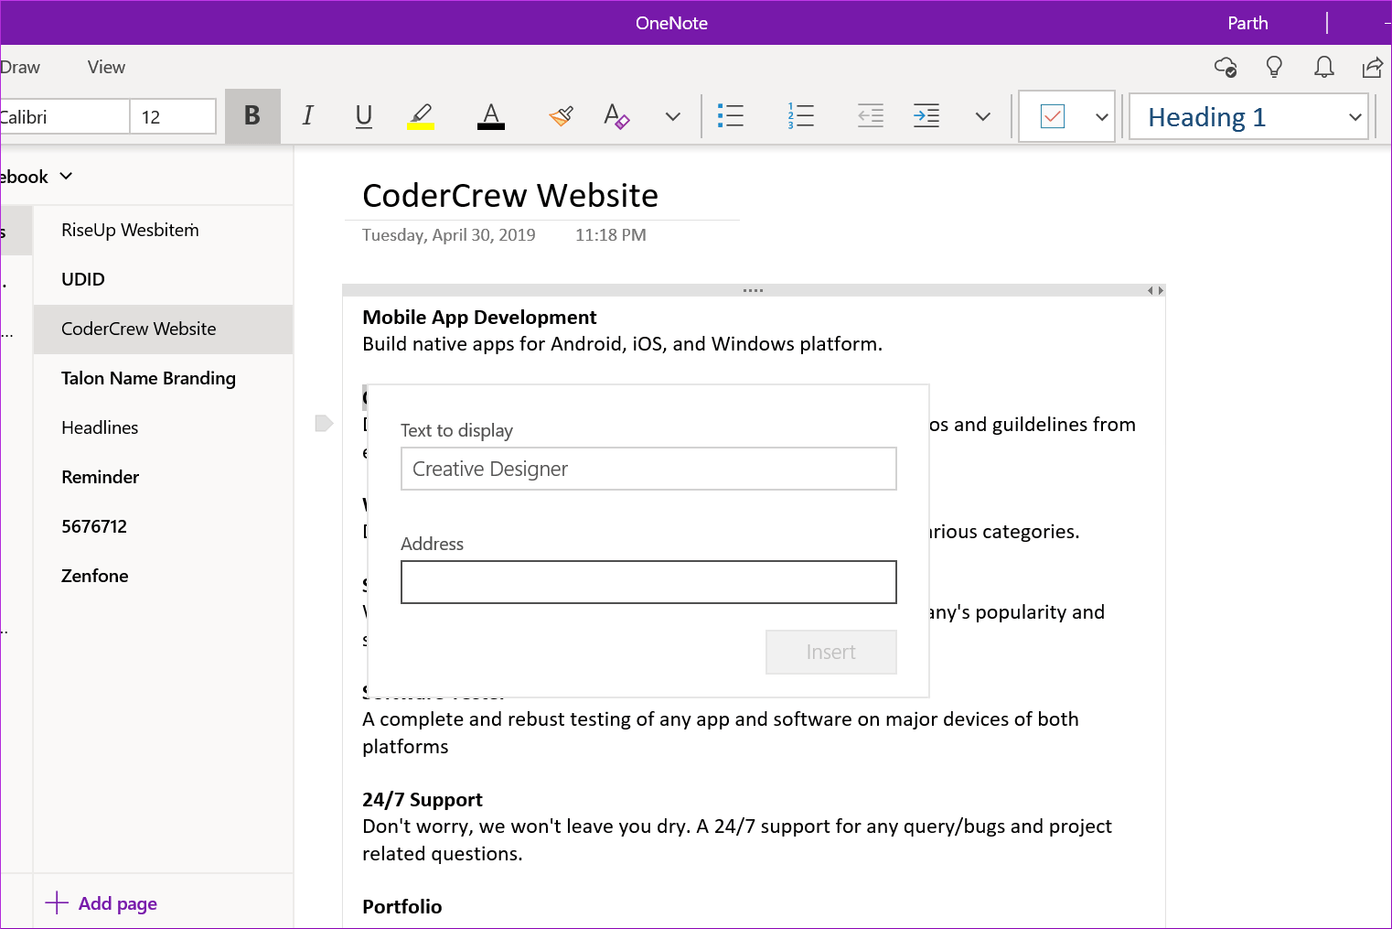Click the CoderCrew Website page title
The height and width of the screenshot is (929, 1392).
point(510,196)
